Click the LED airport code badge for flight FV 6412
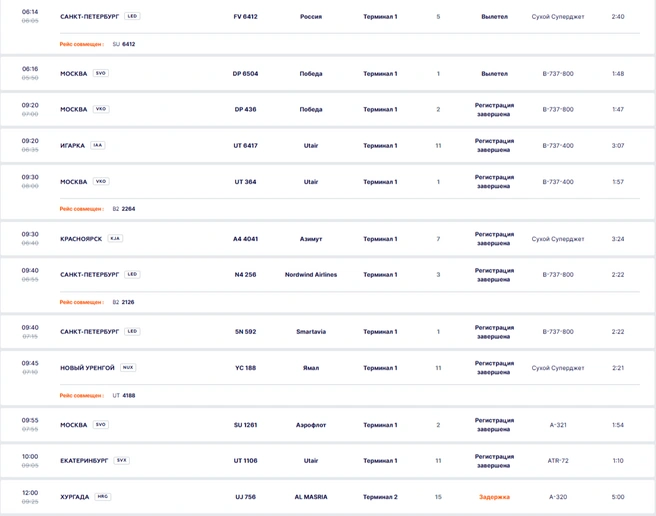The height and width of the screenshot is (516, 656). click(132, 16)
